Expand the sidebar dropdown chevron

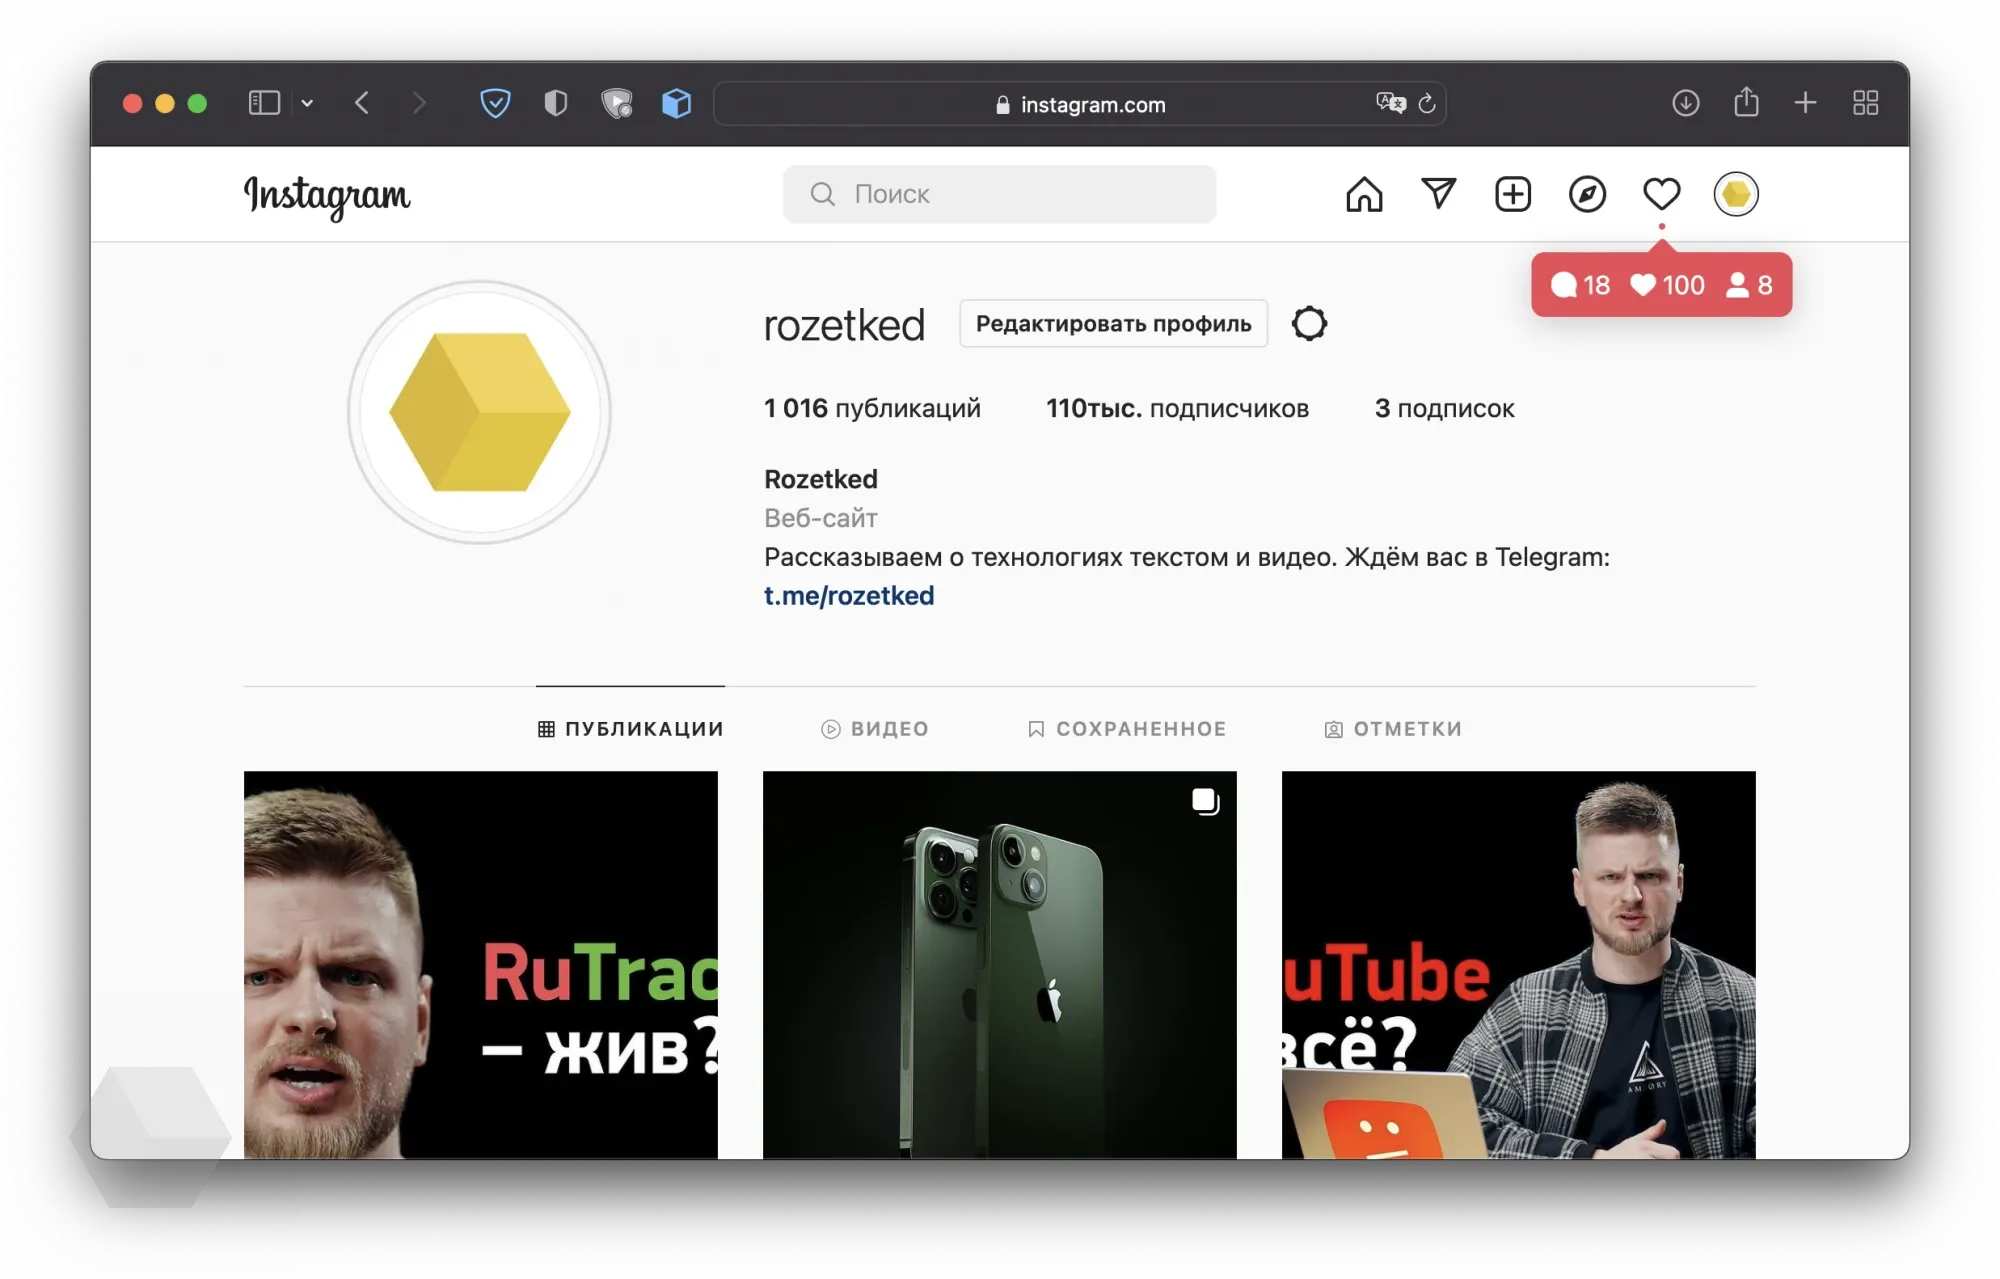point(307,103)
